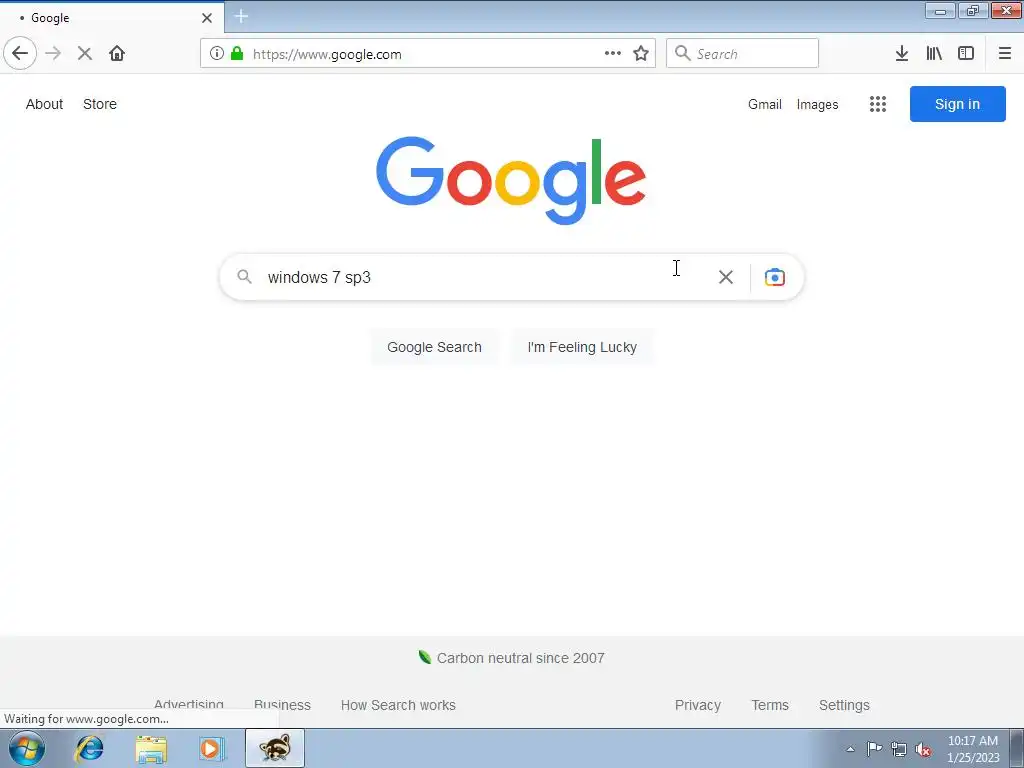The height and width of the screenshot is (768, 1024).
Task: Go back with the browser back arrow
Action: click(x=20, y=53)
